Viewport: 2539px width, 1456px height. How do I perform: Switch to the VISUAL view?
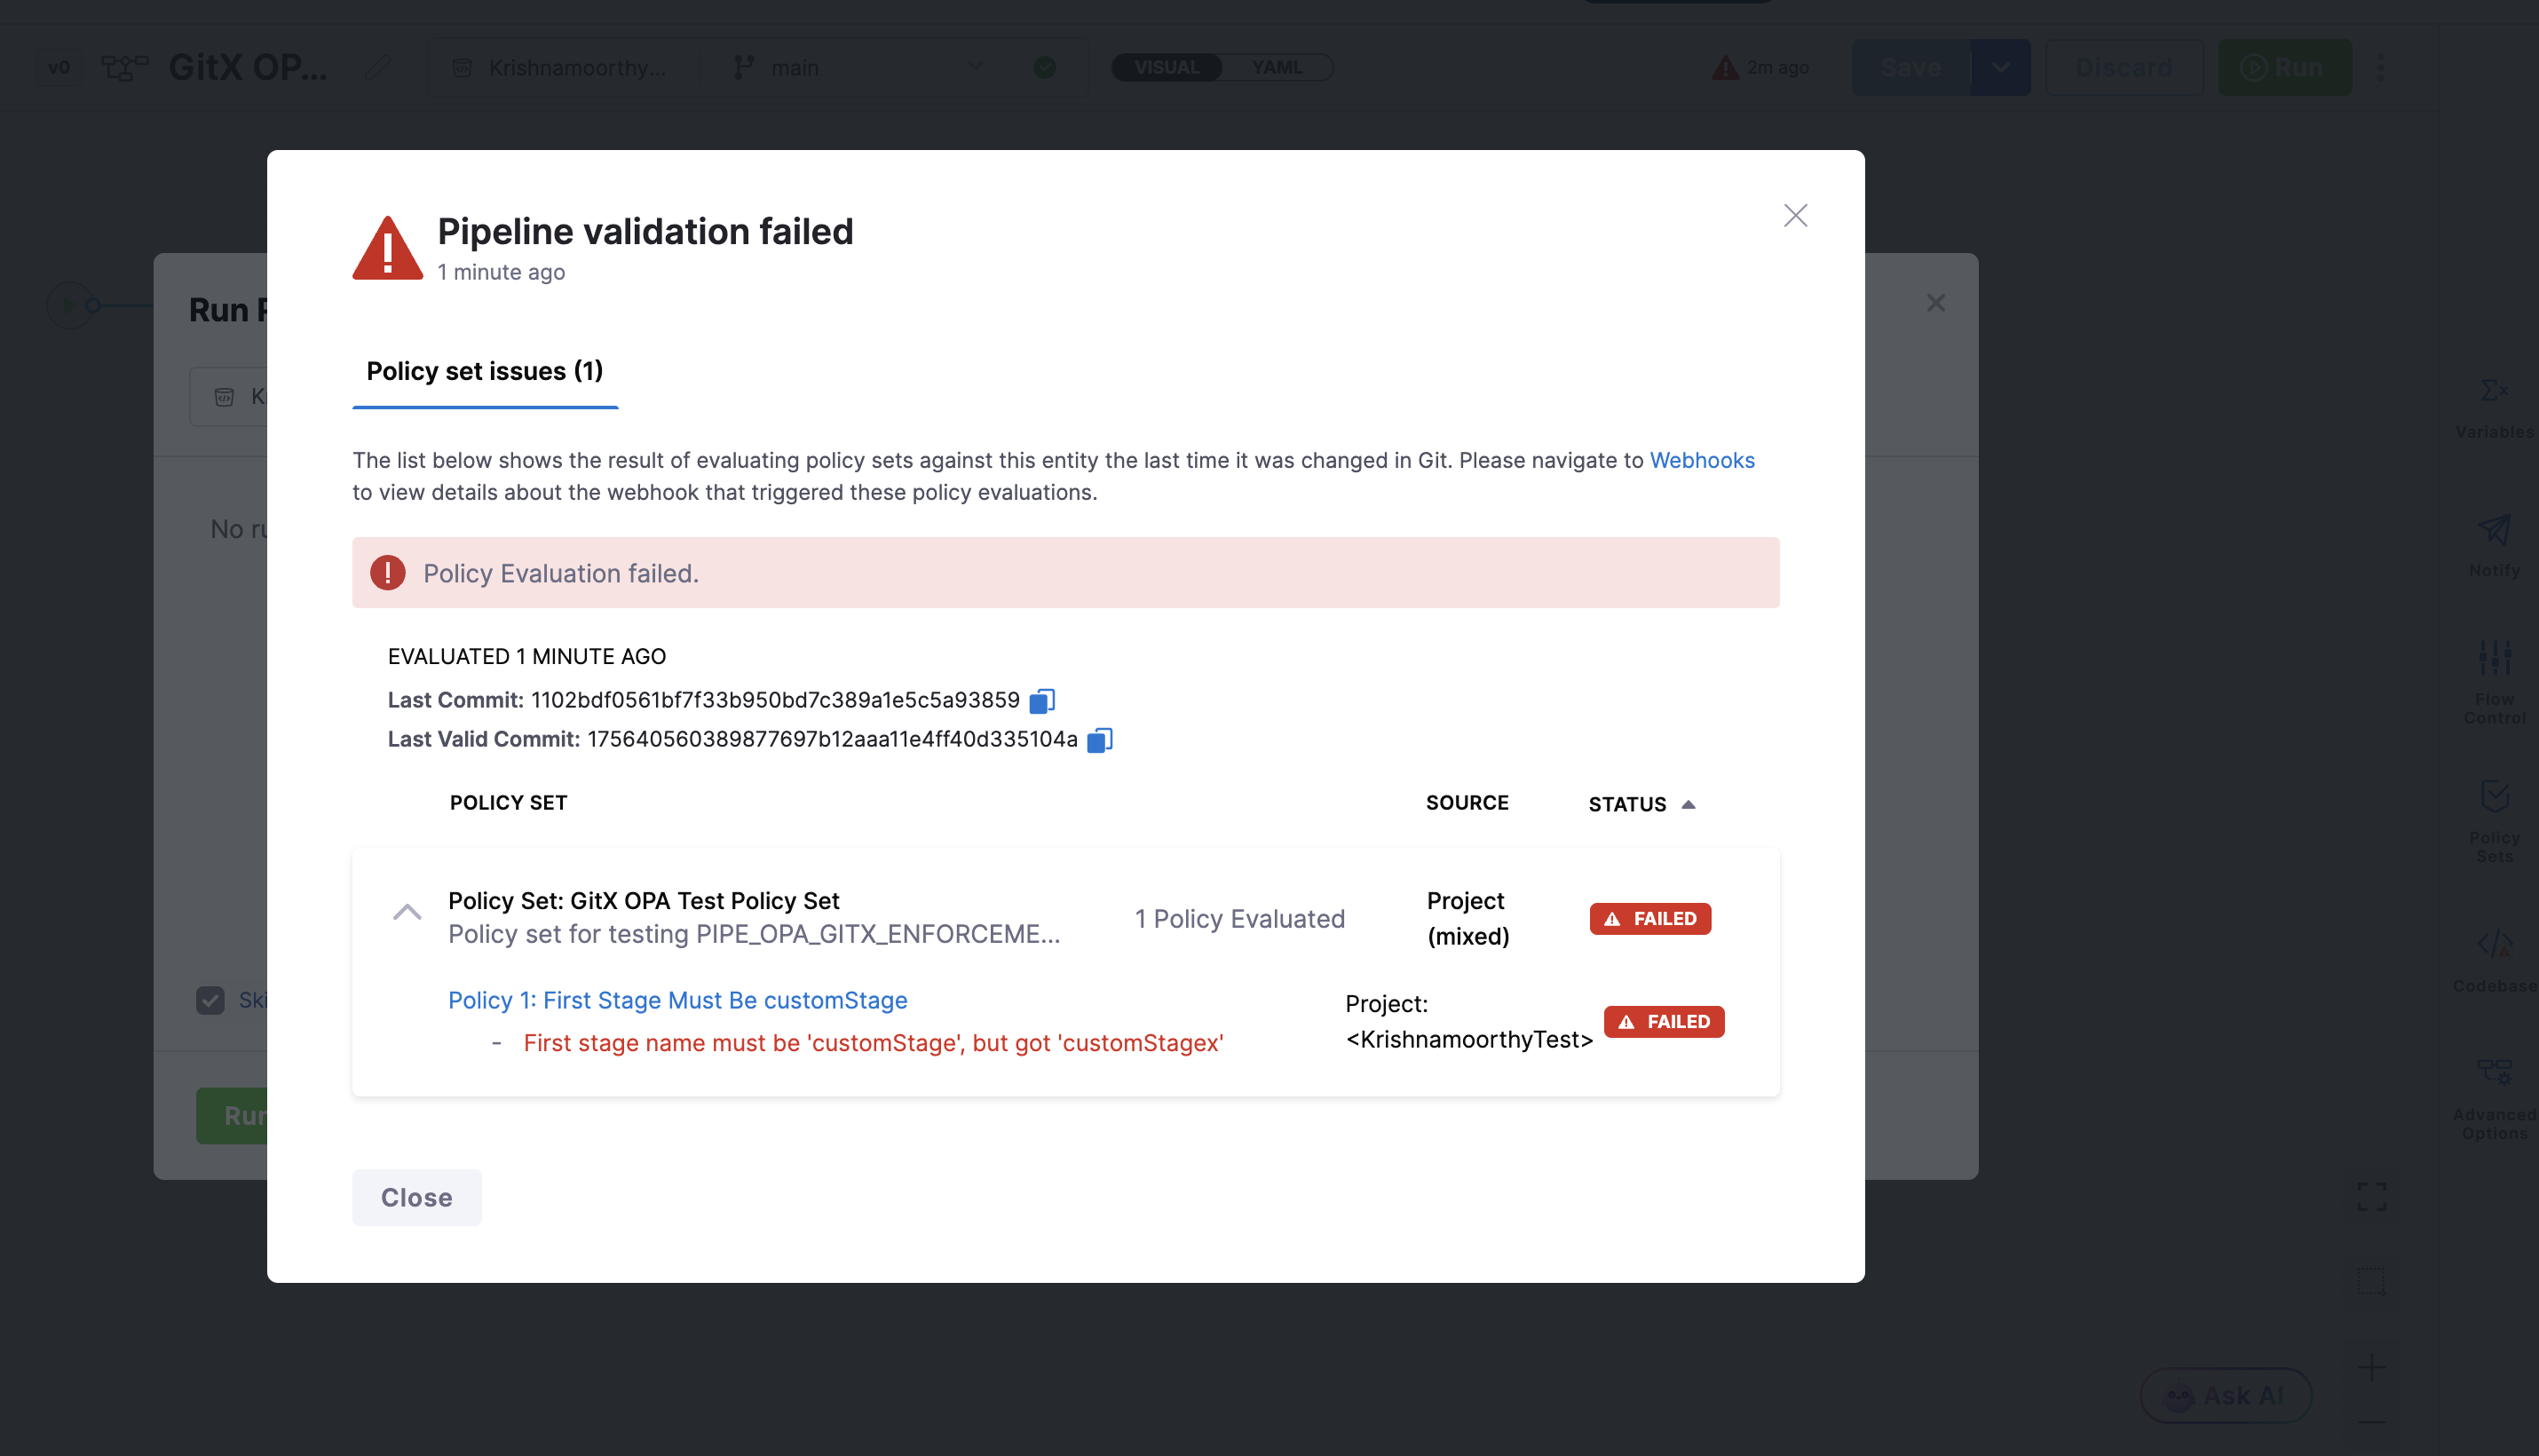pos(1167,67)
